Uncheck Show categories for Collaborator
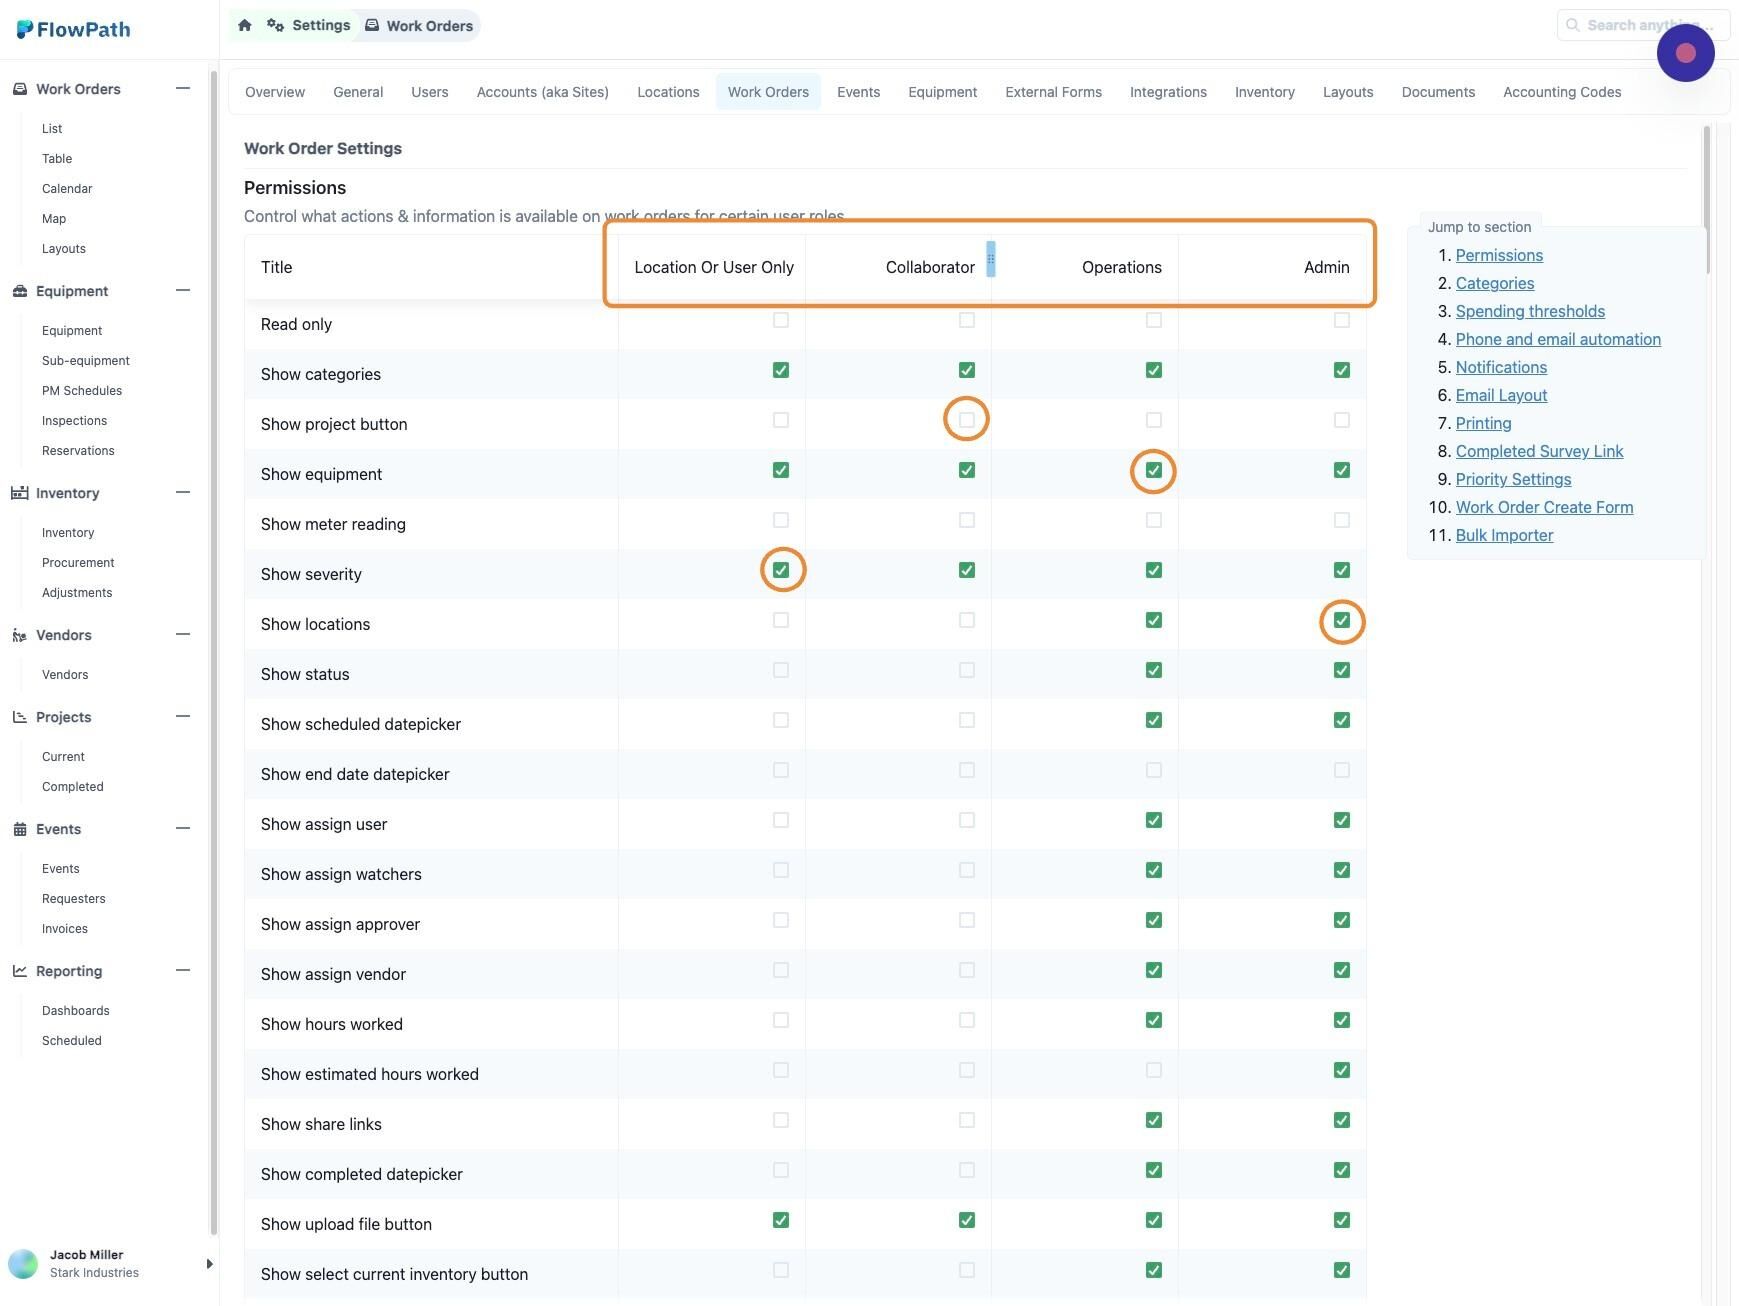1739x1306 pixels. point(966,370)
